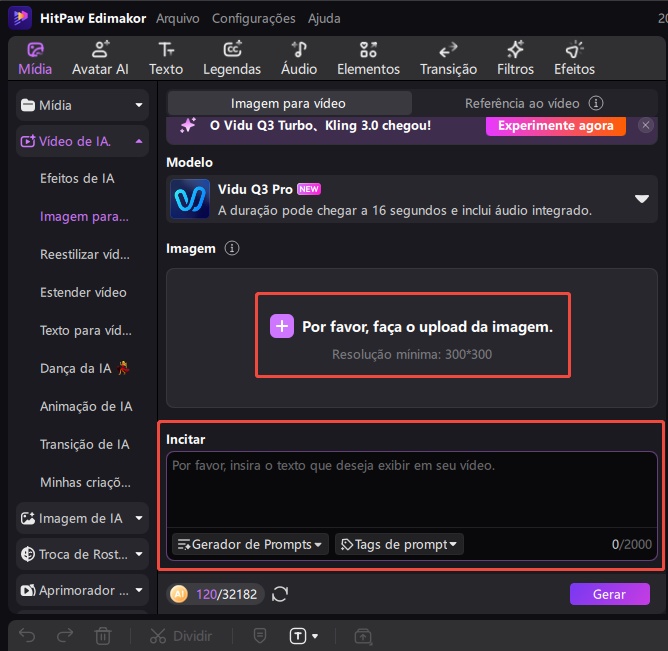
Task: Expand the Imagem de IA sidebar section
Action: point(138,518)
